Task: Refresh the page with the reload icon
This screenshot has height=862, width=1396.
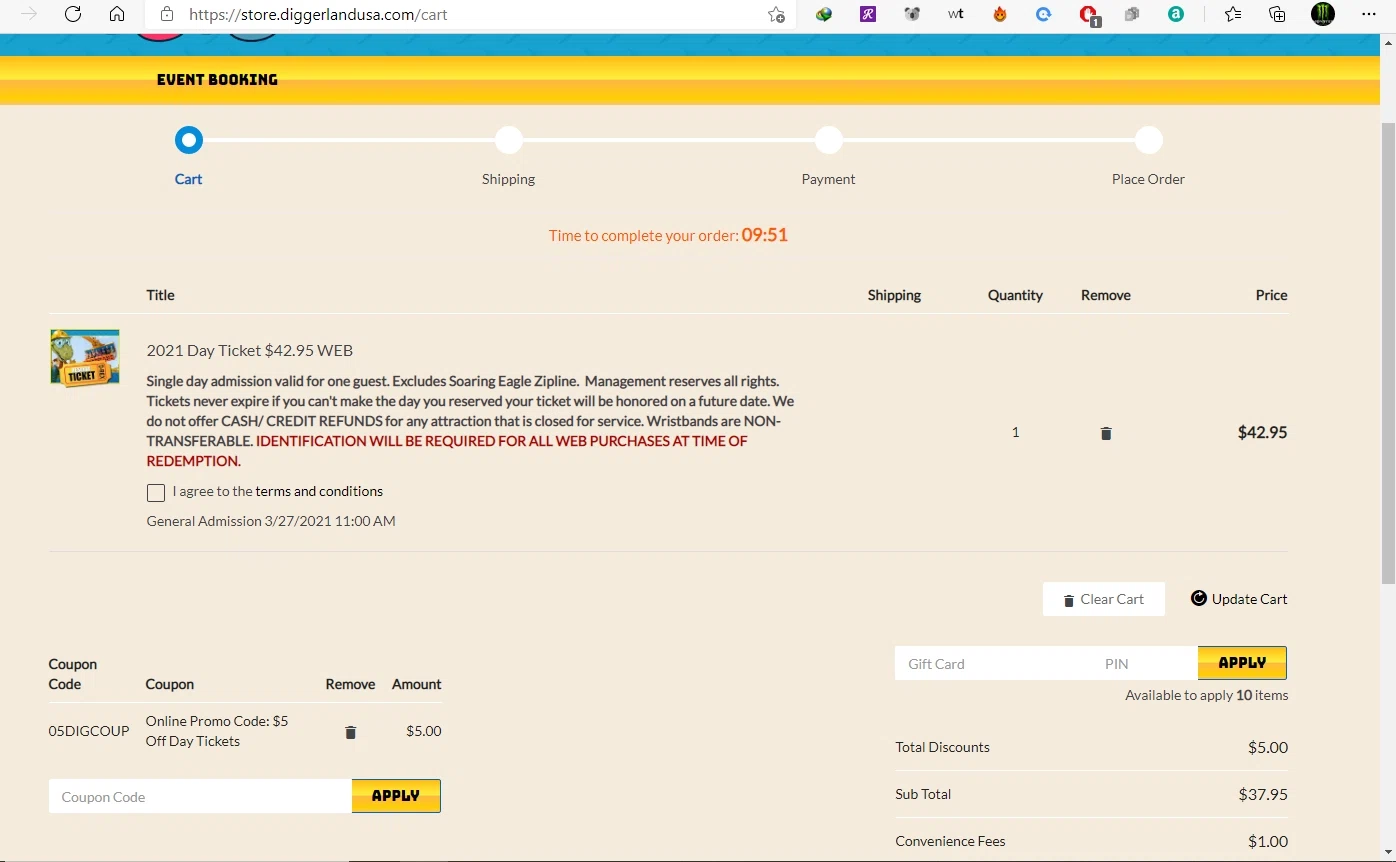Action: (73, 15)
